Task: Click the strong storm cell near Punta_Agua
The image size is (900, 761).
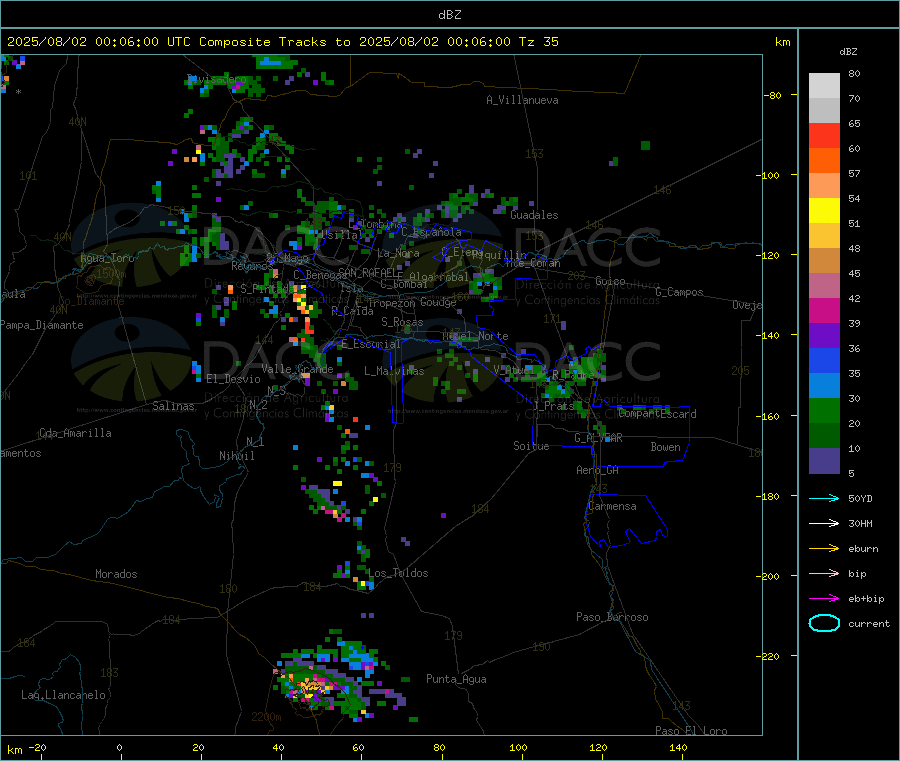Action: tap(313, 686)
